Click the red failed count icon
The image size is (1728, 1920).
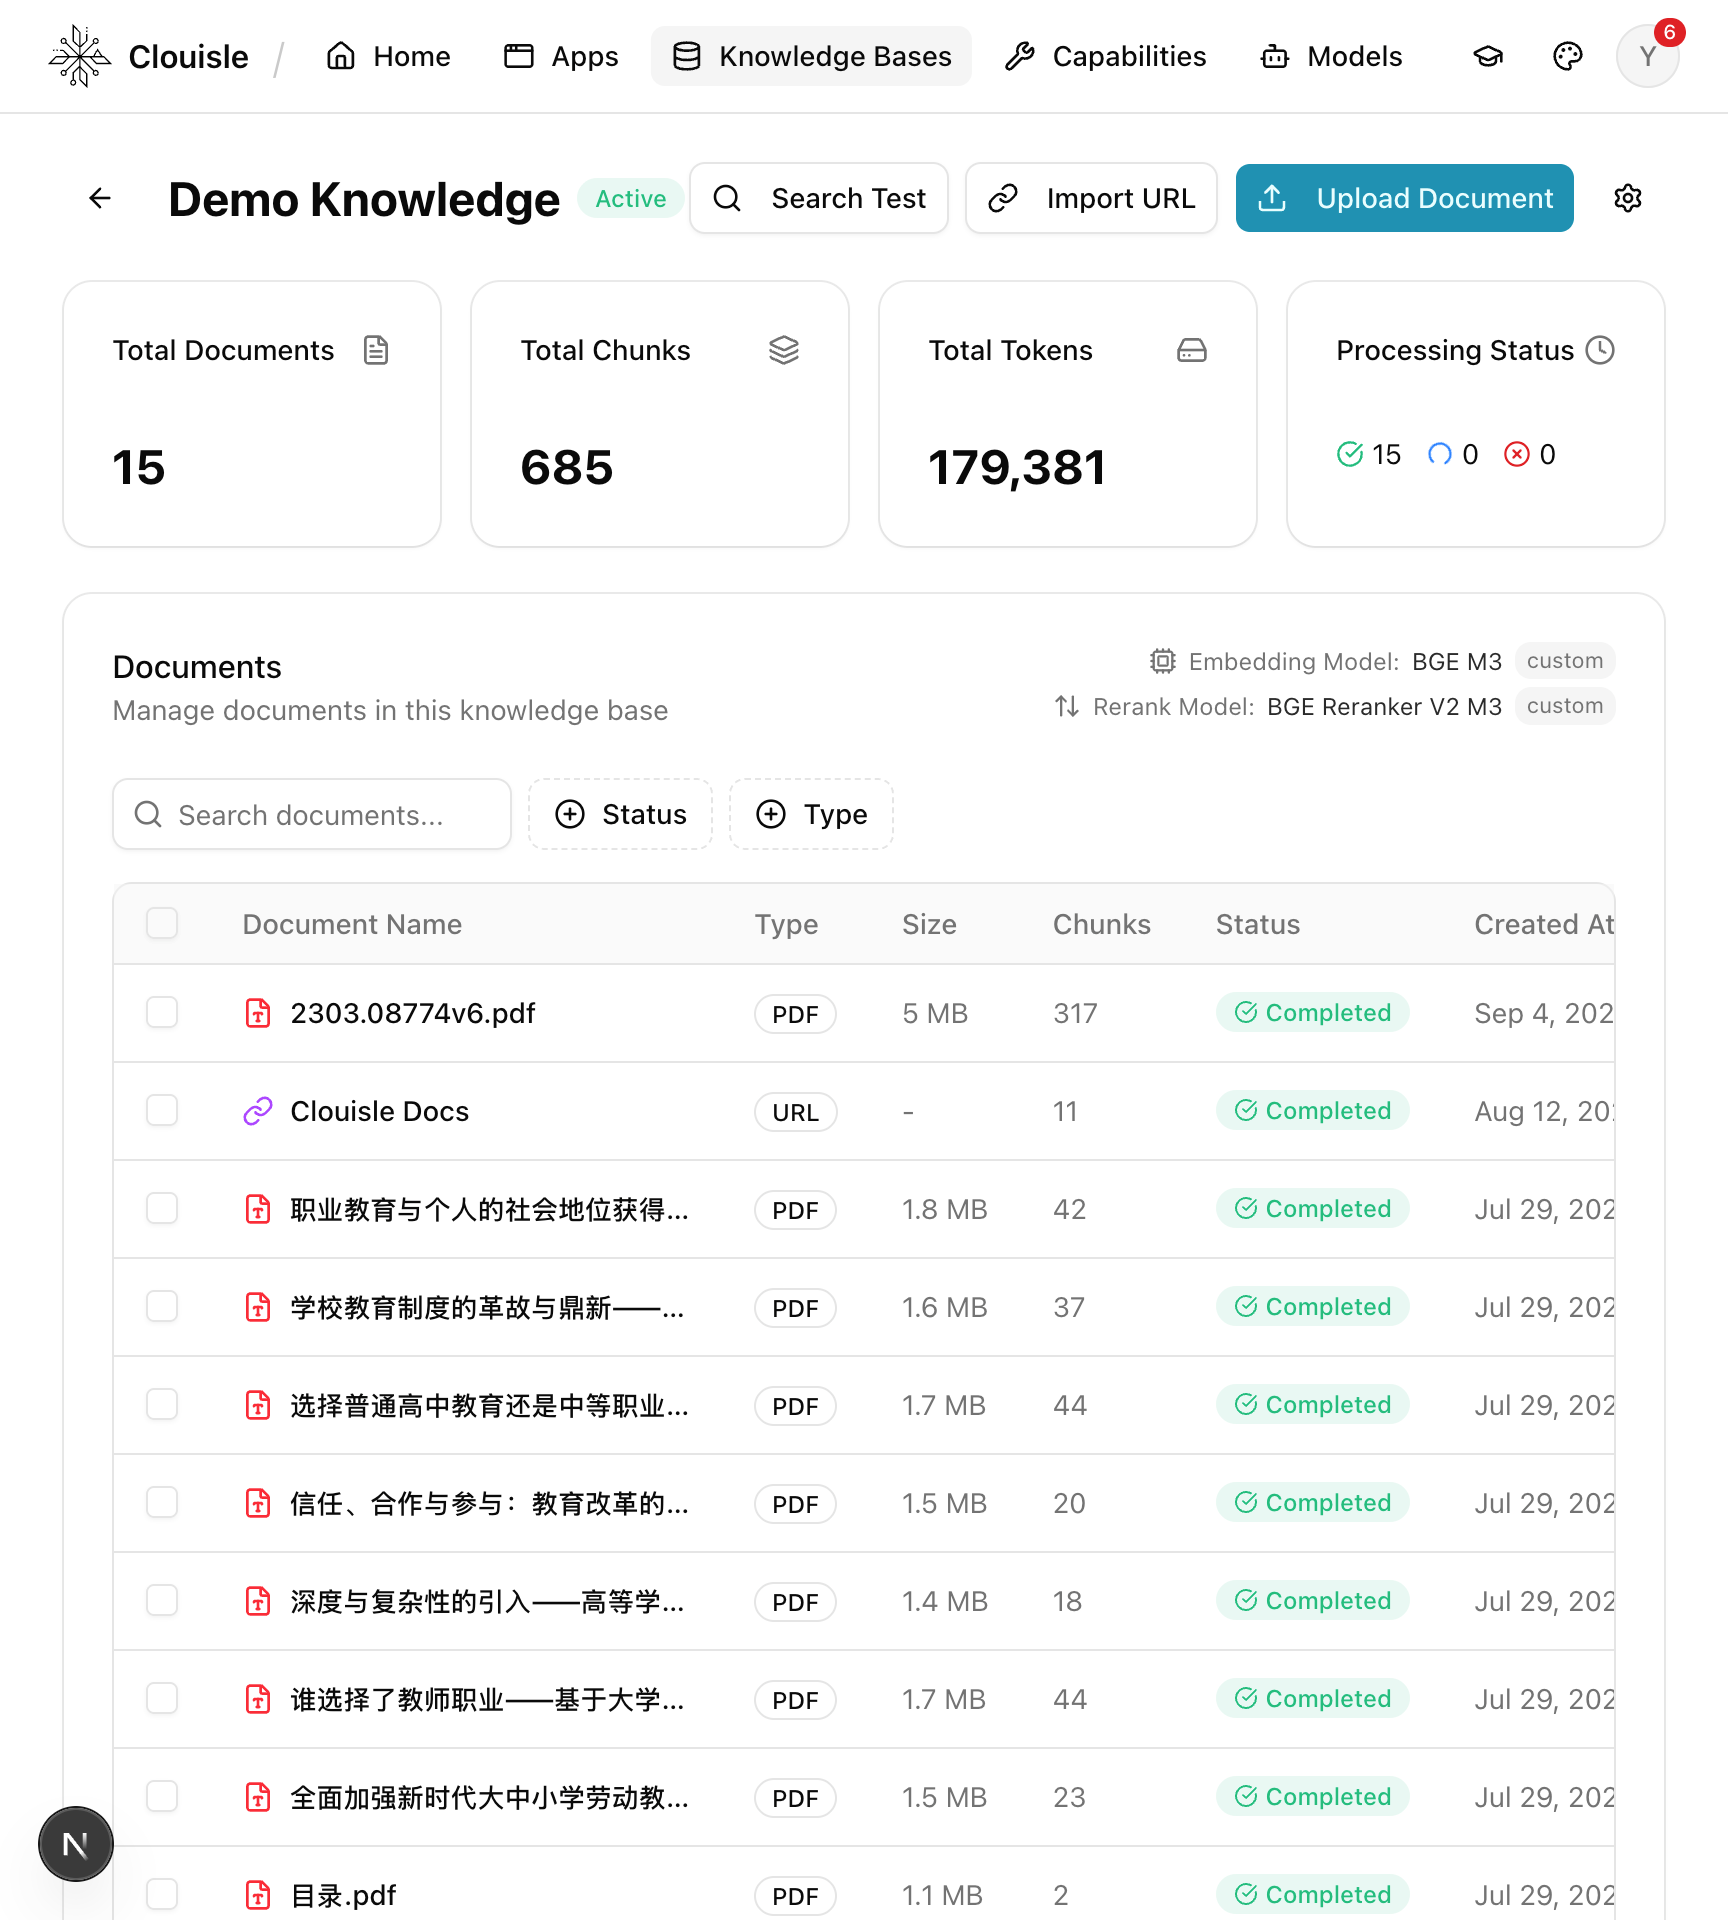[x=1517, y=454]
